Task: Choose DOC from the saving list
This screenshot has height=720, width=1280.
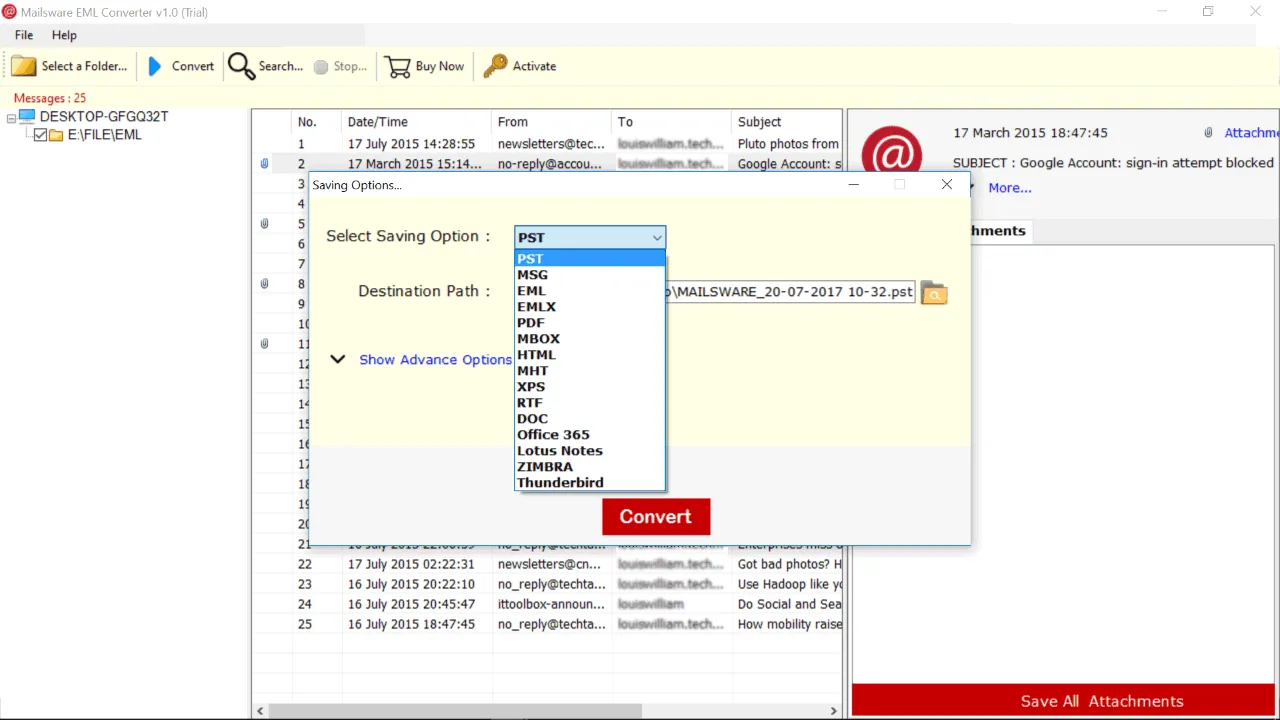Action: [x=590, y=419]
